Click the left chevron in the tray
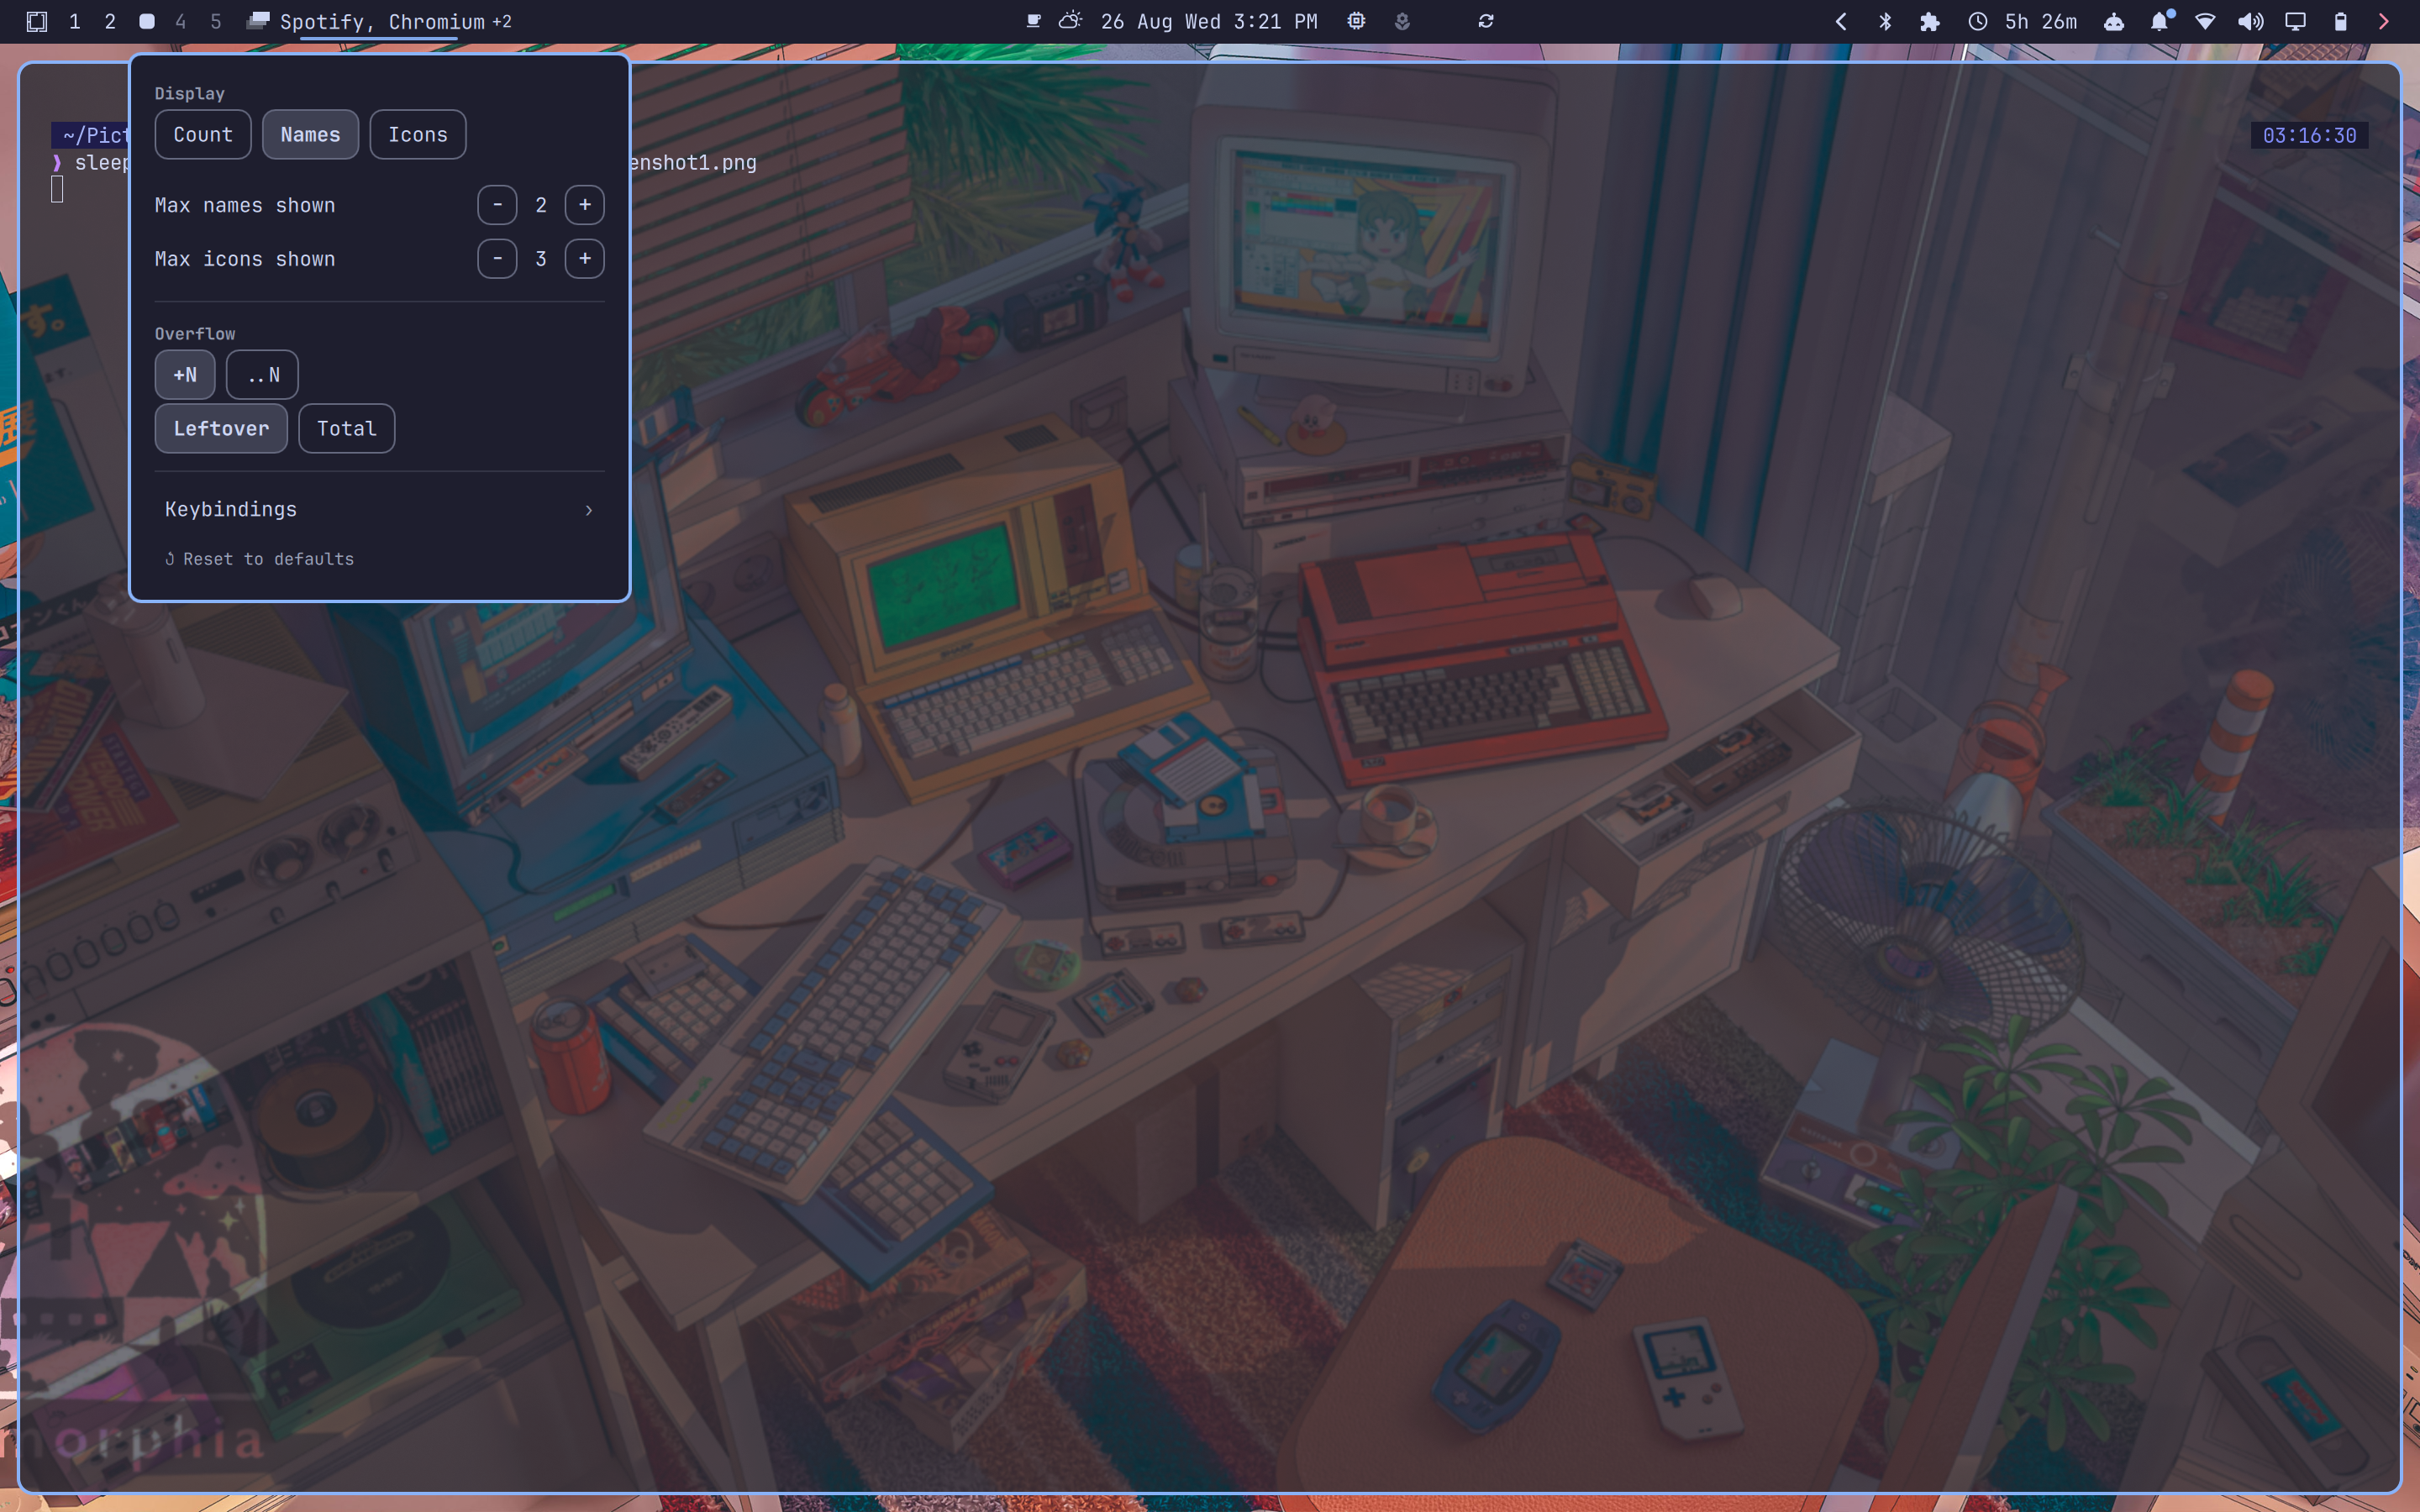 [1840, 21]
